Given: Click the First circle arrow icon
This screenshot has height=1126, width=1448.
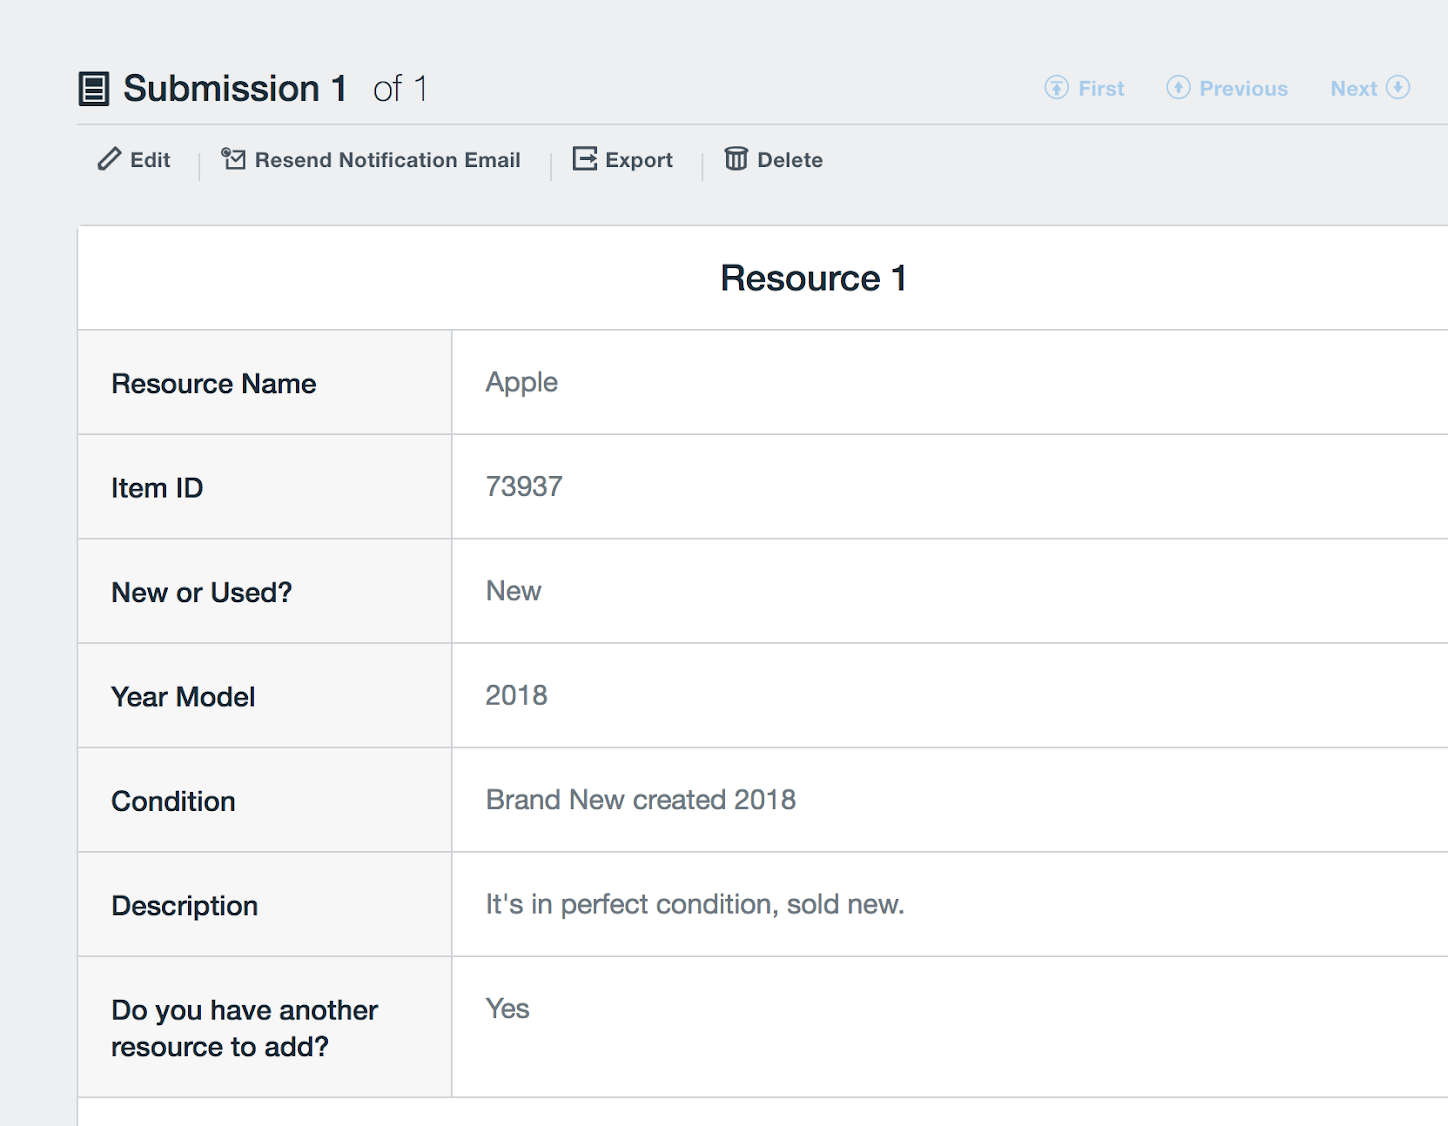Looking at the screenshot, I should 1056,88.
